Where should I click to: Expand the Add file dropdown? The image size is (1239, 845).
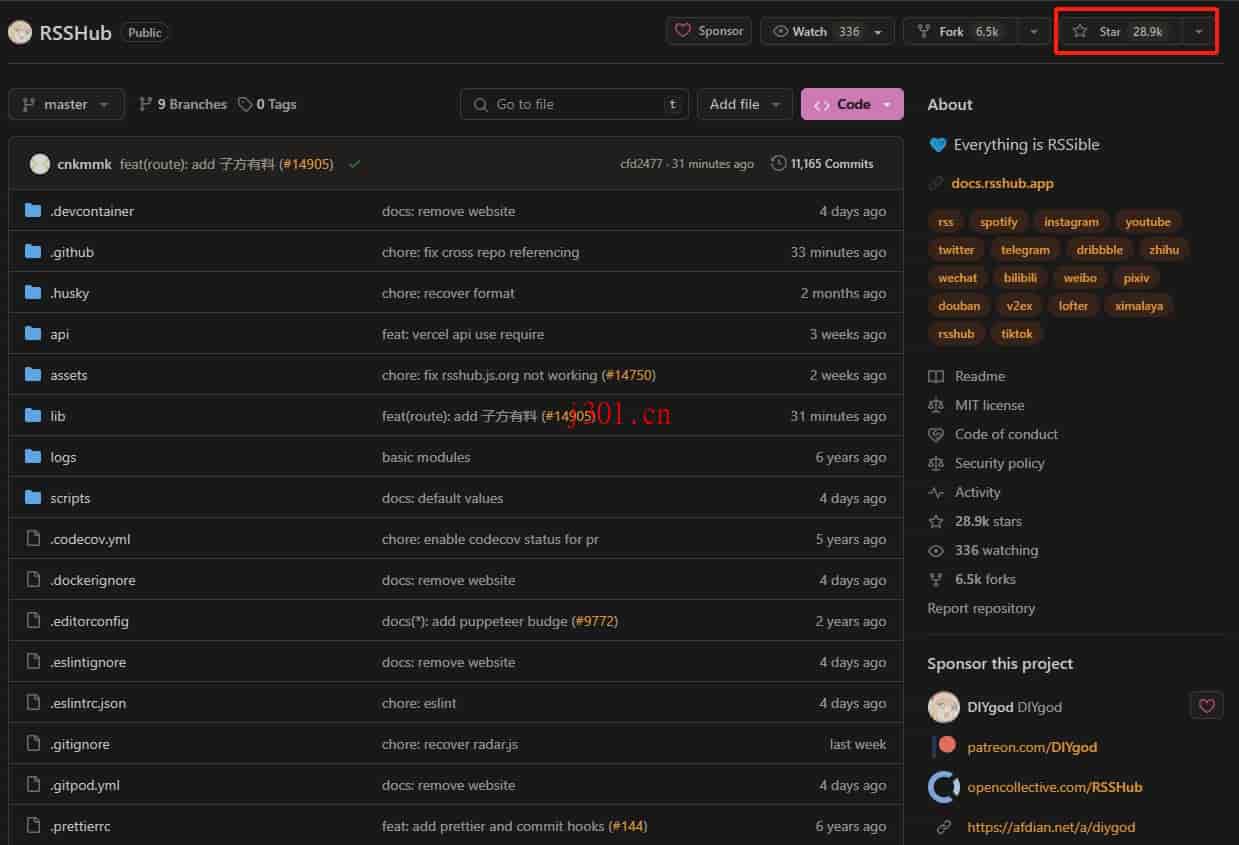pyautogui.click(x=744, y=104)
